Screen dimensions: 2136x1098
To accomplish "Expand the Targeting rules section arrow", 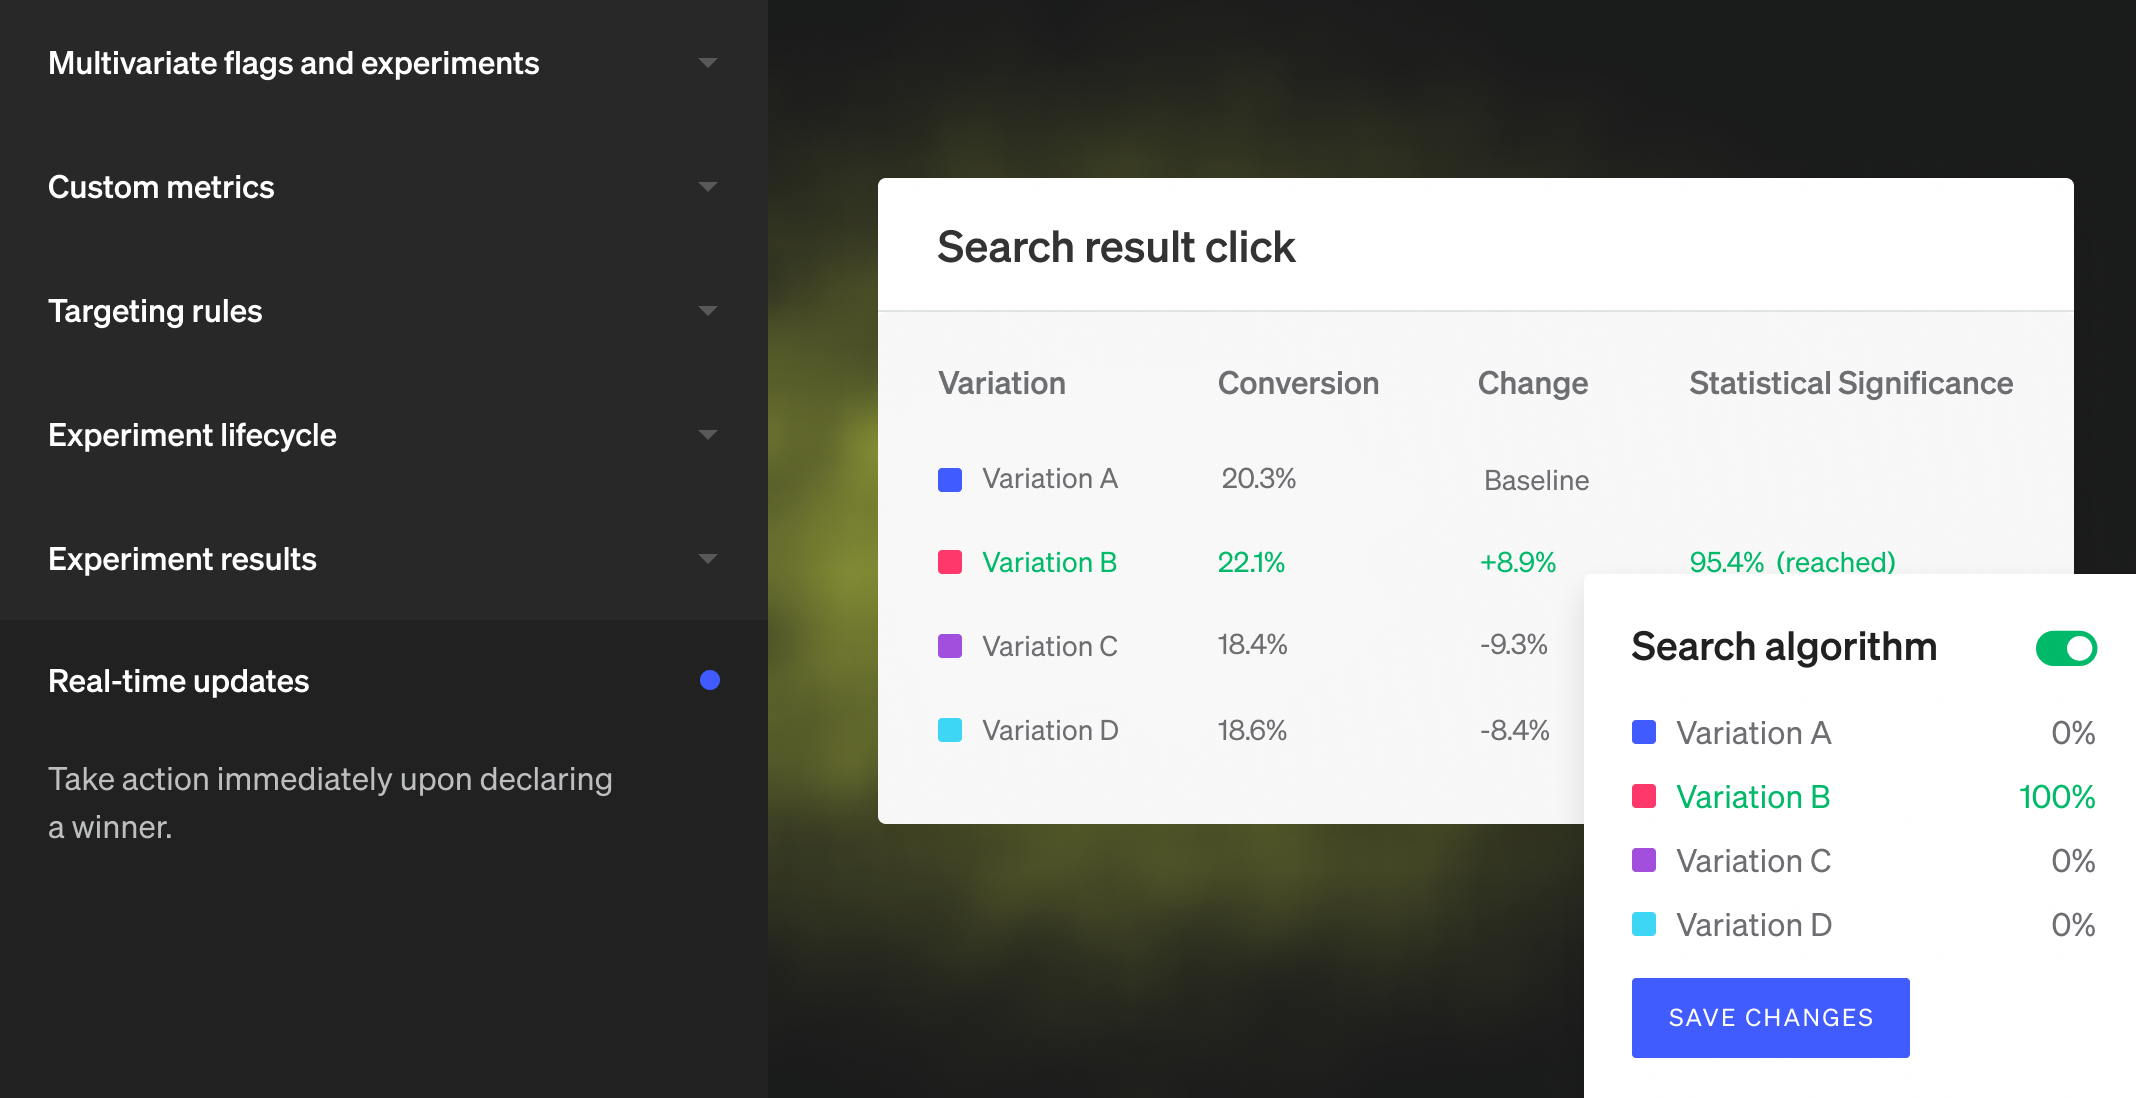I will [x=708, y=311].
